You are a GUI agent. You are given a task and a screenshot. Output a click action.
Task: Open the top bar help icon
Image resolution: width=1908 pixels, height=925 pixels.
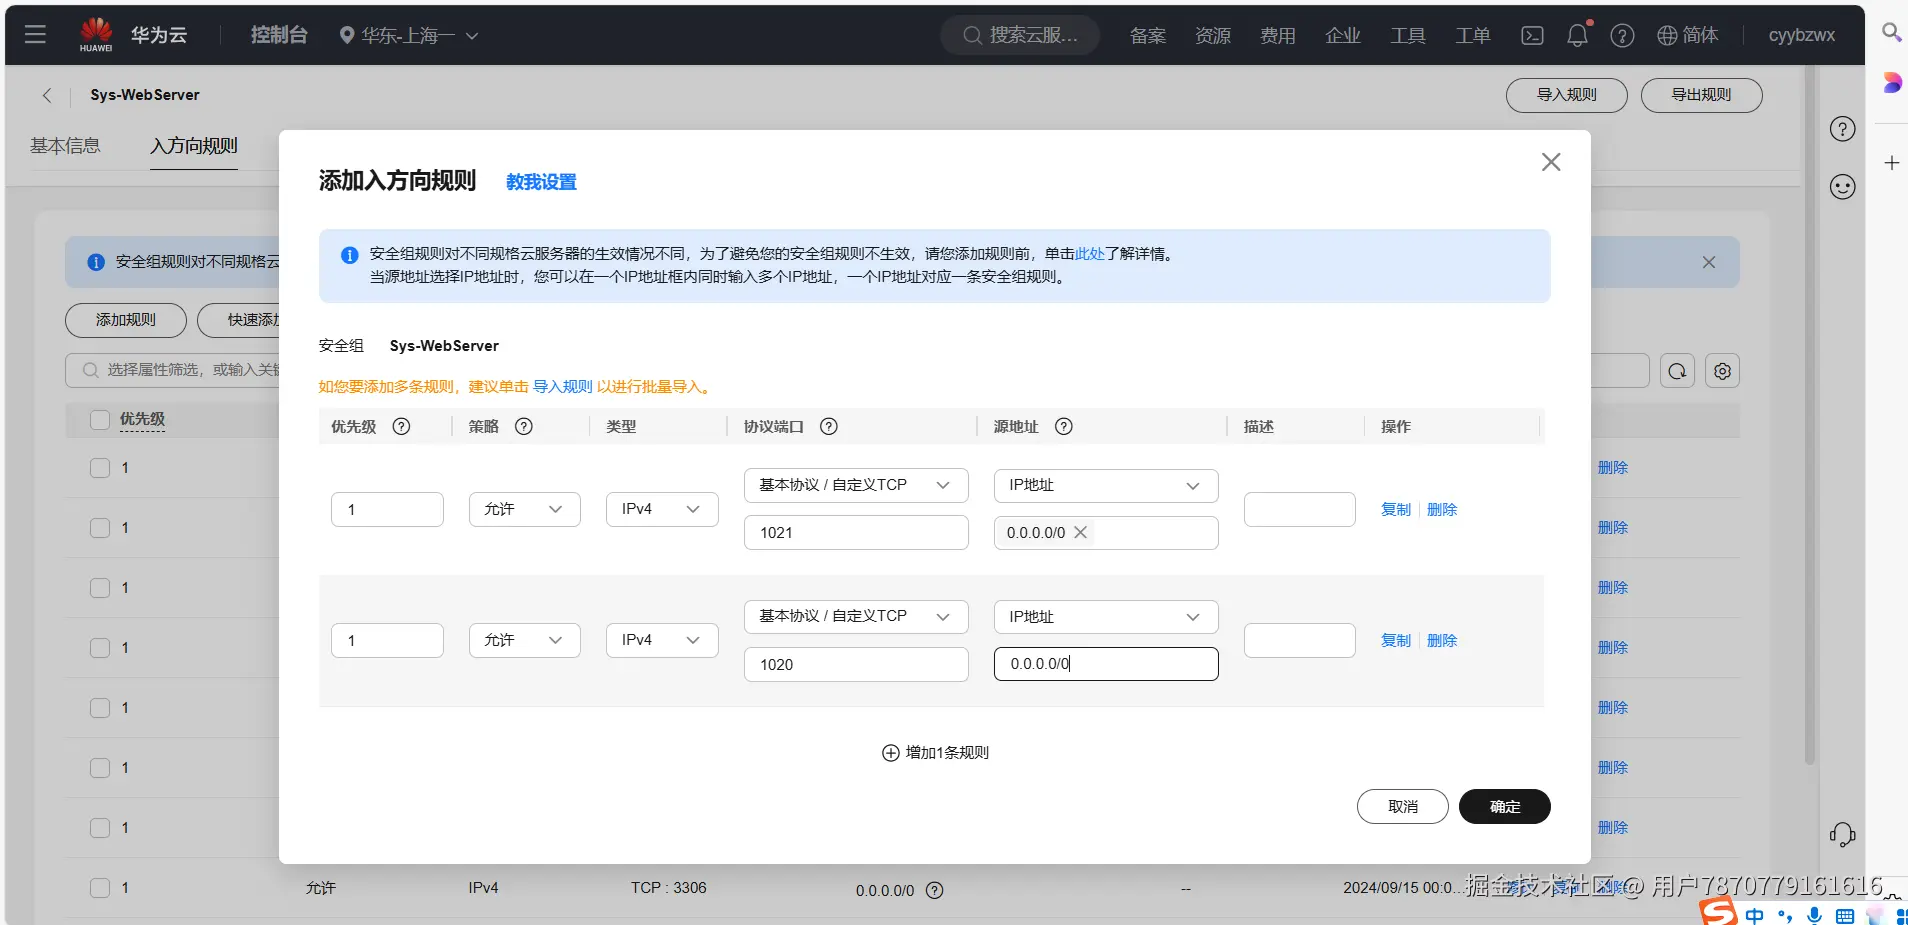[1622, 36]
